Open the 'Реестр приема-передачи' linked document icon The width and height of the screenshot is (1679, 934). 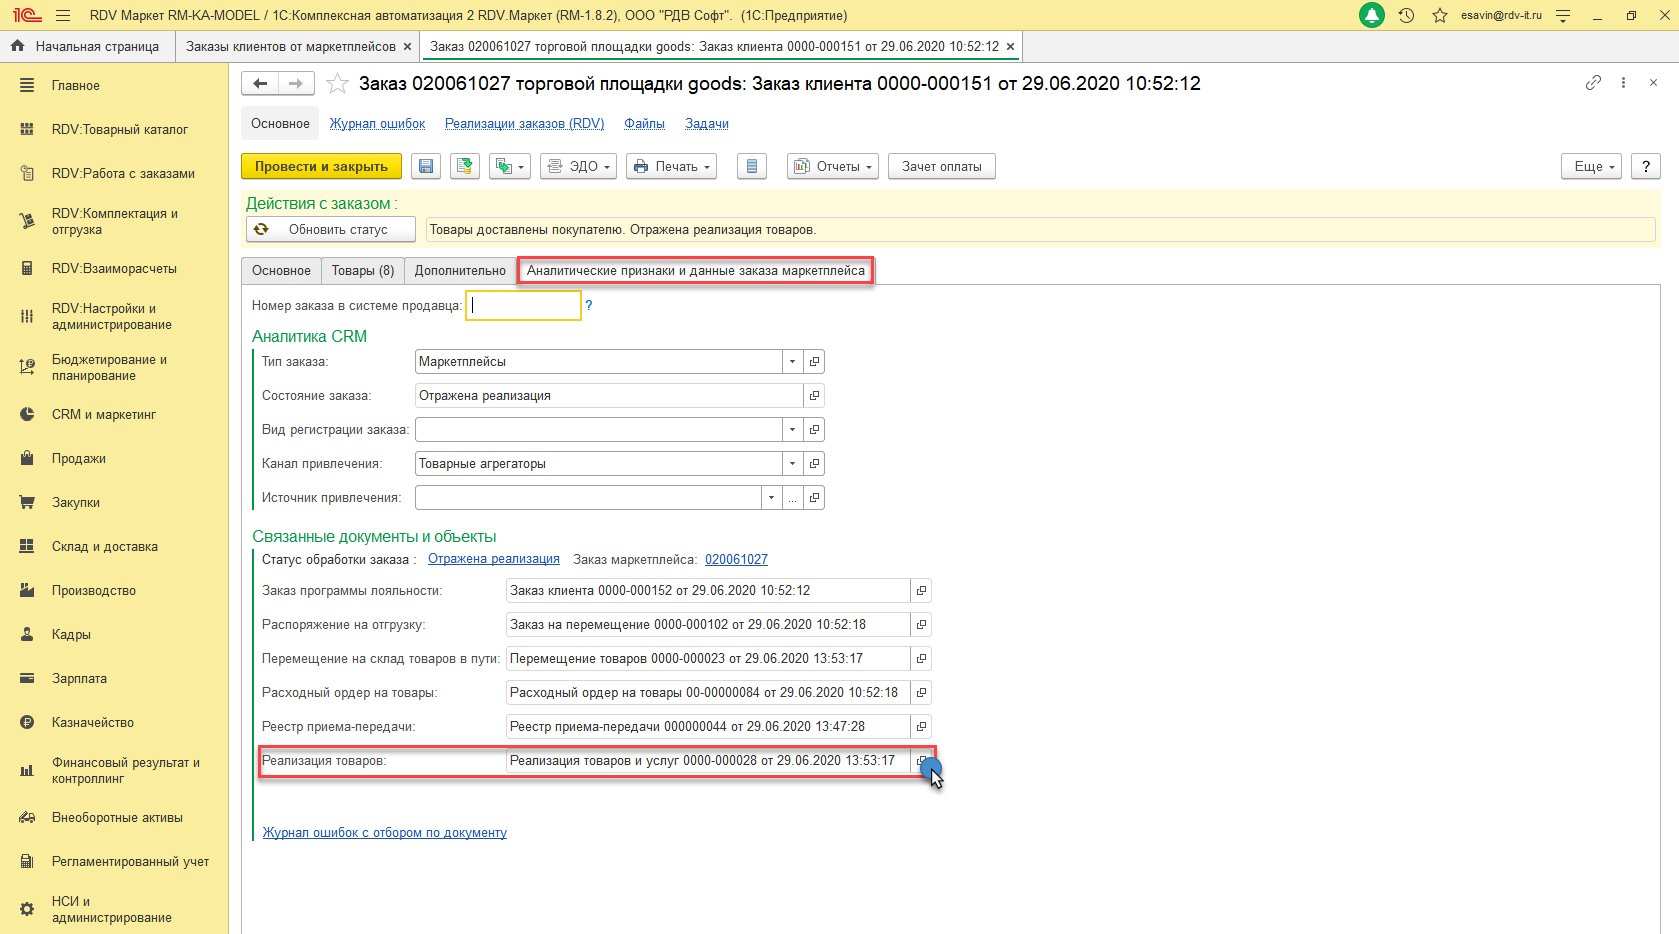(x=921, y=727)
